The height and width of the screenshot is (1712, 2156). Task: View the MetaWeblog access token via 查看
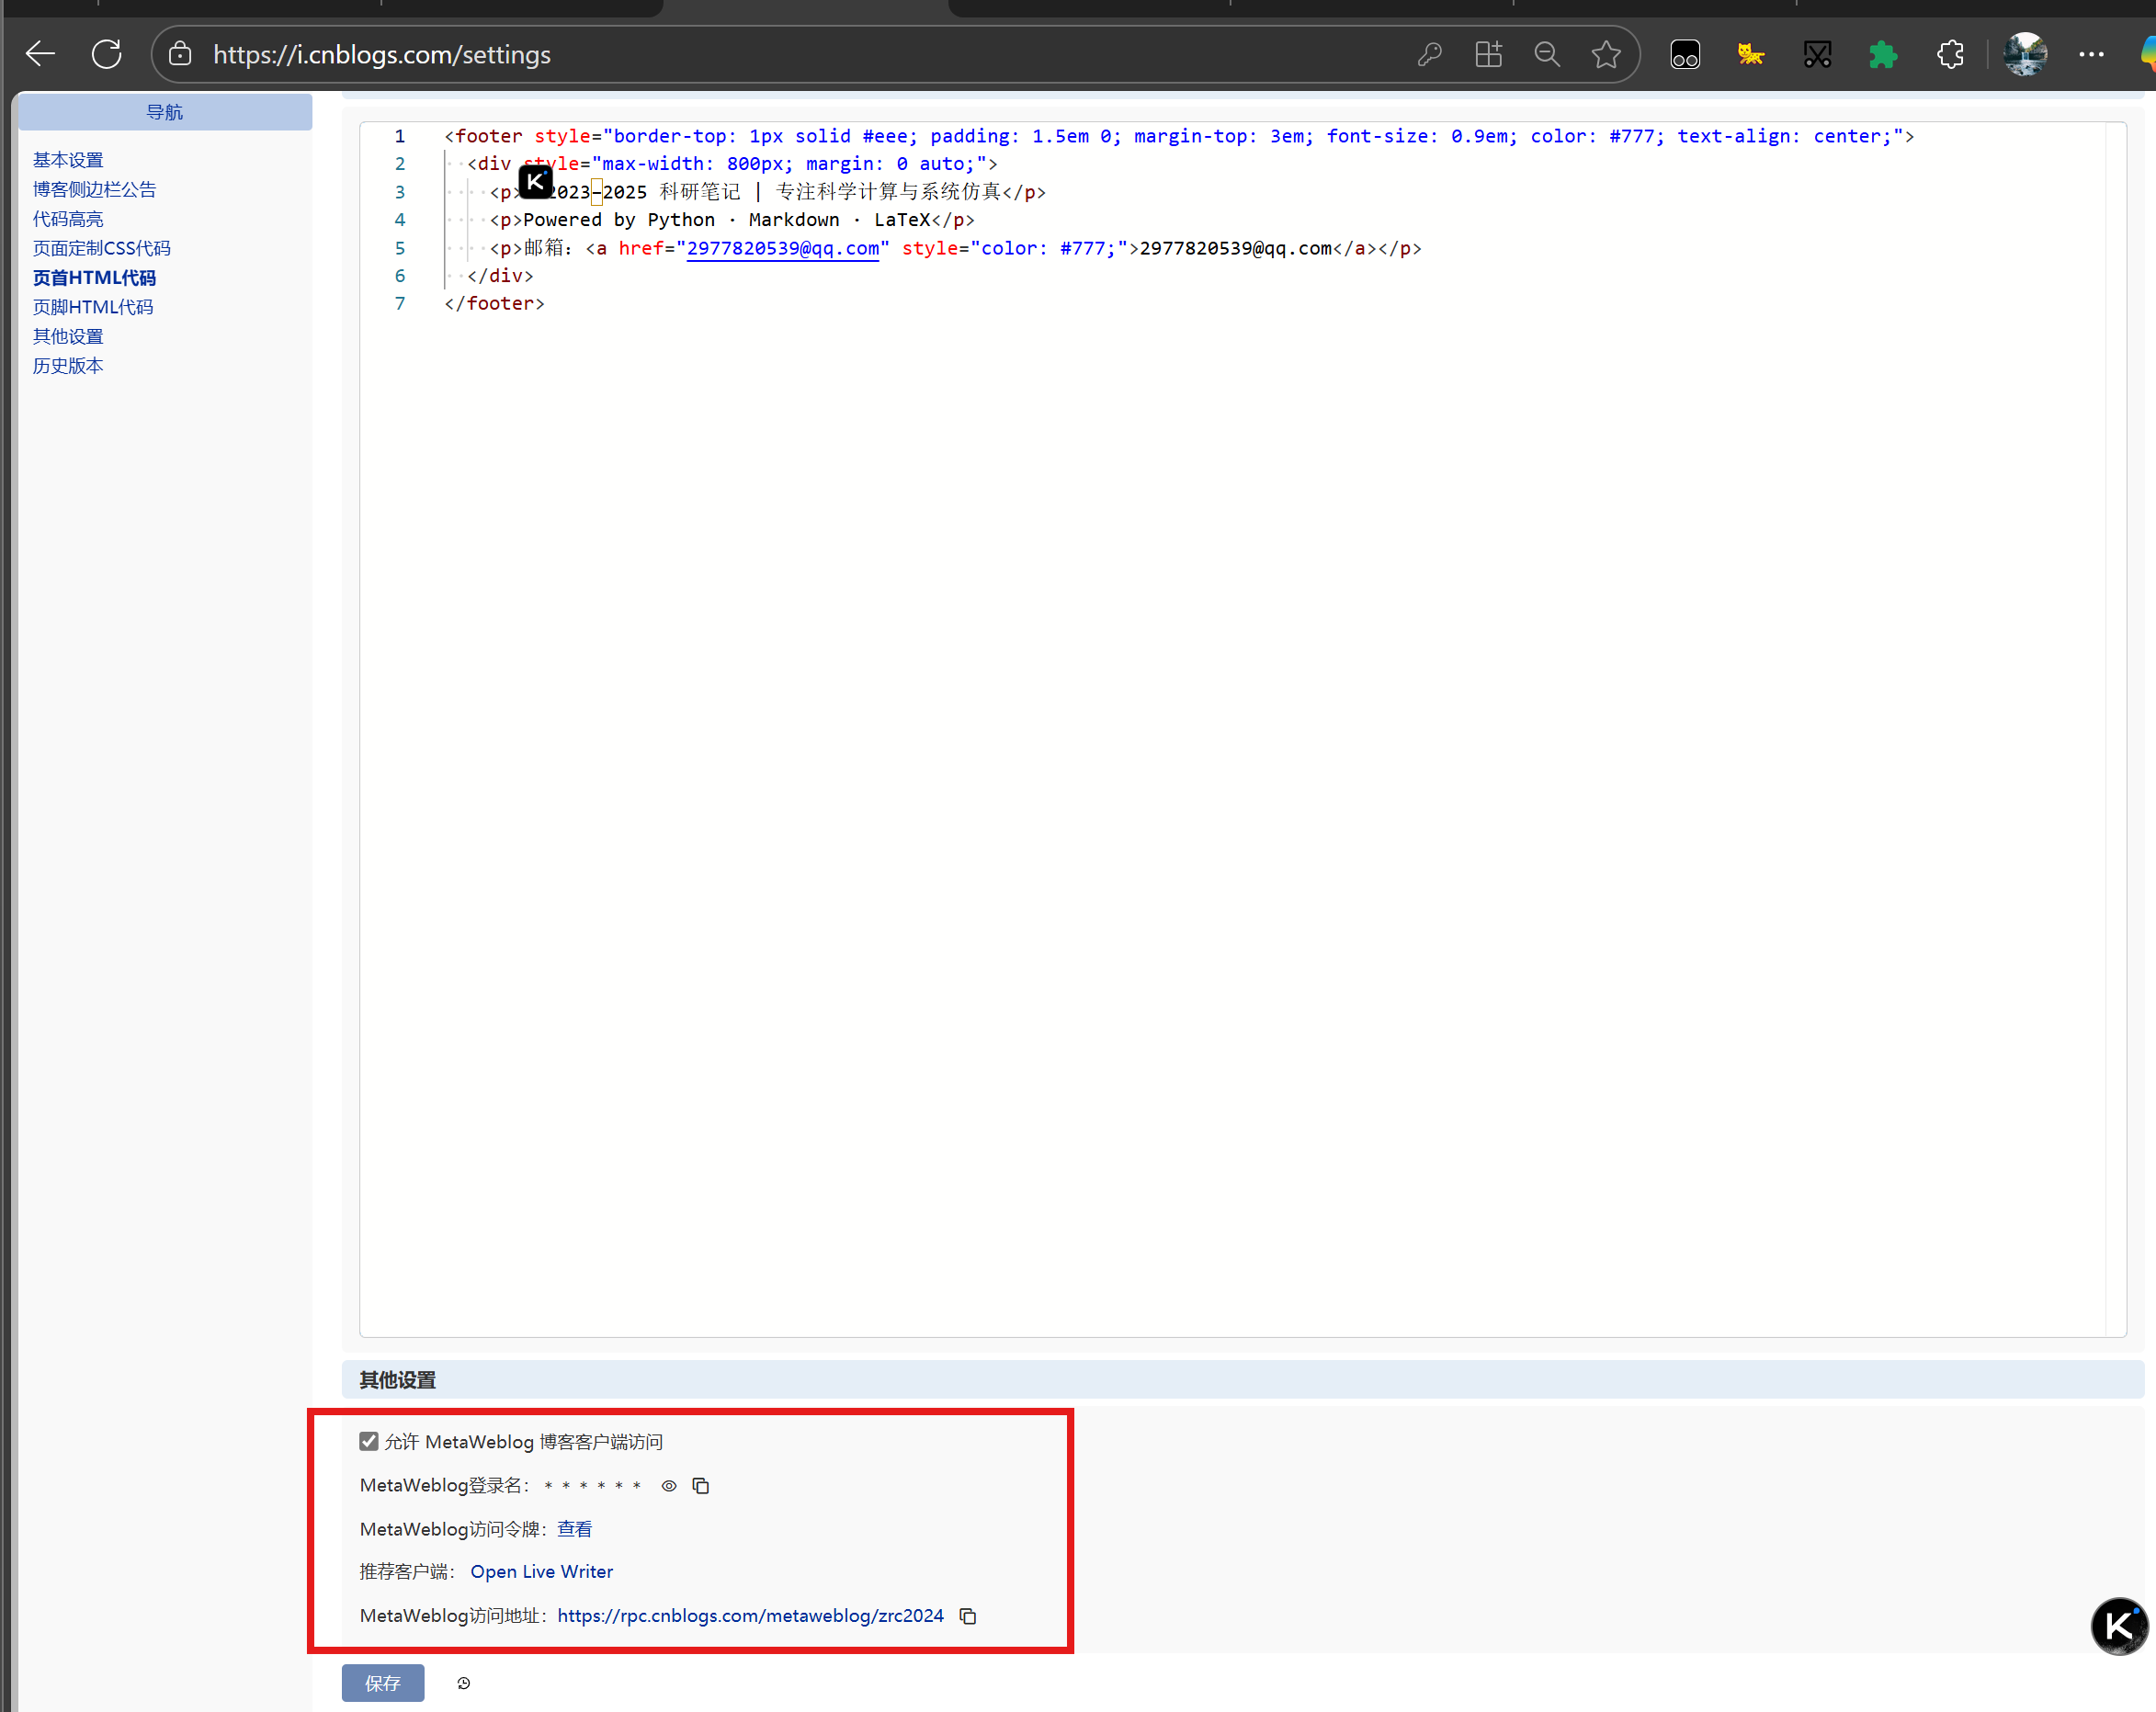coord(574,1529)
